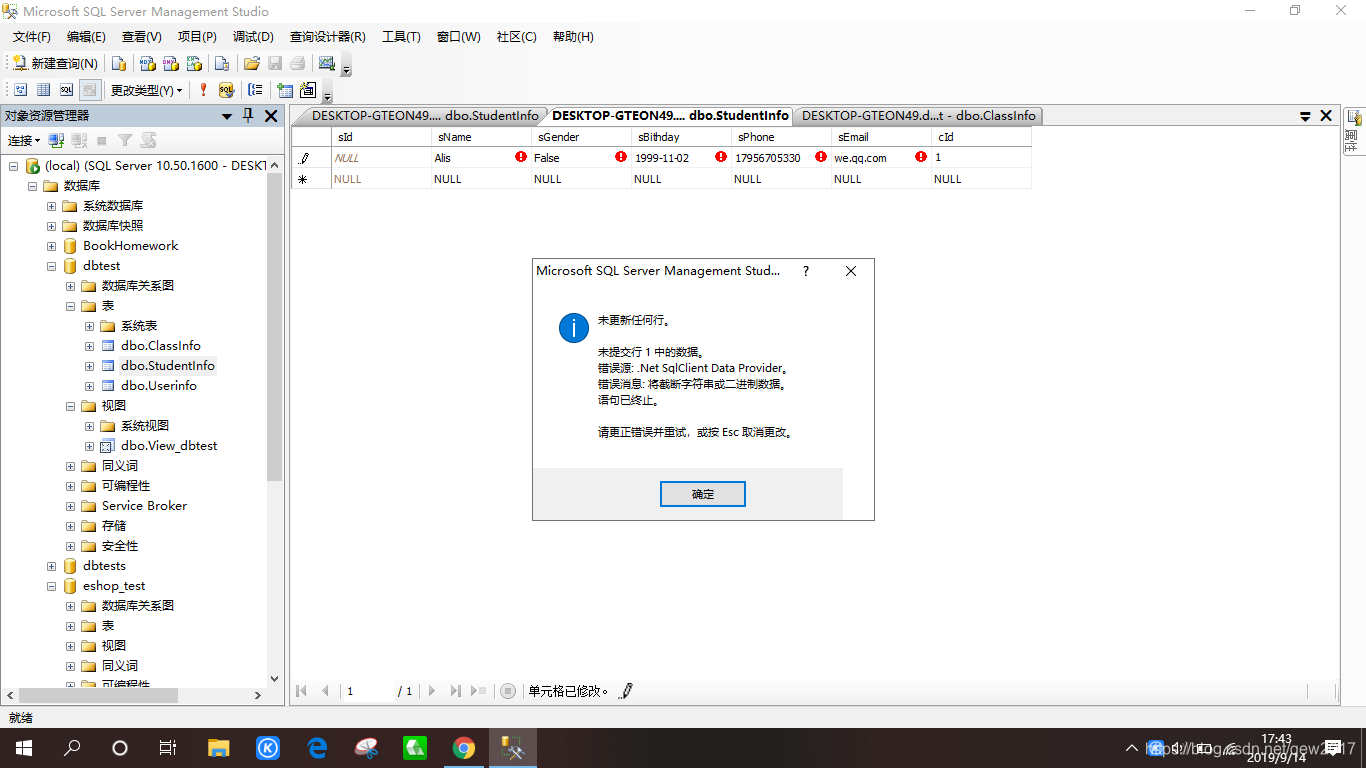Image resolution: width=1366 pixels, height=768 pixels.
Task: Expand the dbtests database node
Action: click(52, 566)
